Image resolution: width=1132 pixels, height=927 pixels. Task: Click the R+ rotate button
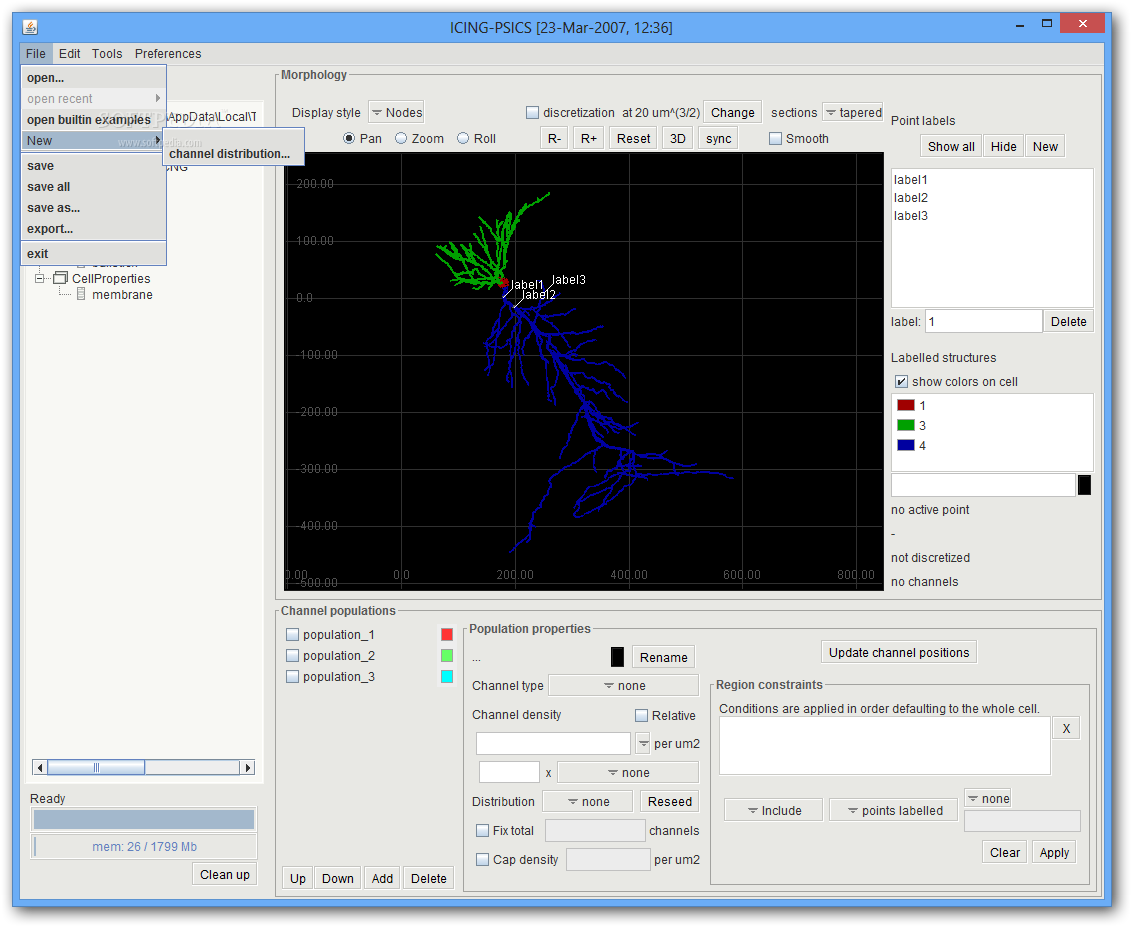(x=589, y=139)
